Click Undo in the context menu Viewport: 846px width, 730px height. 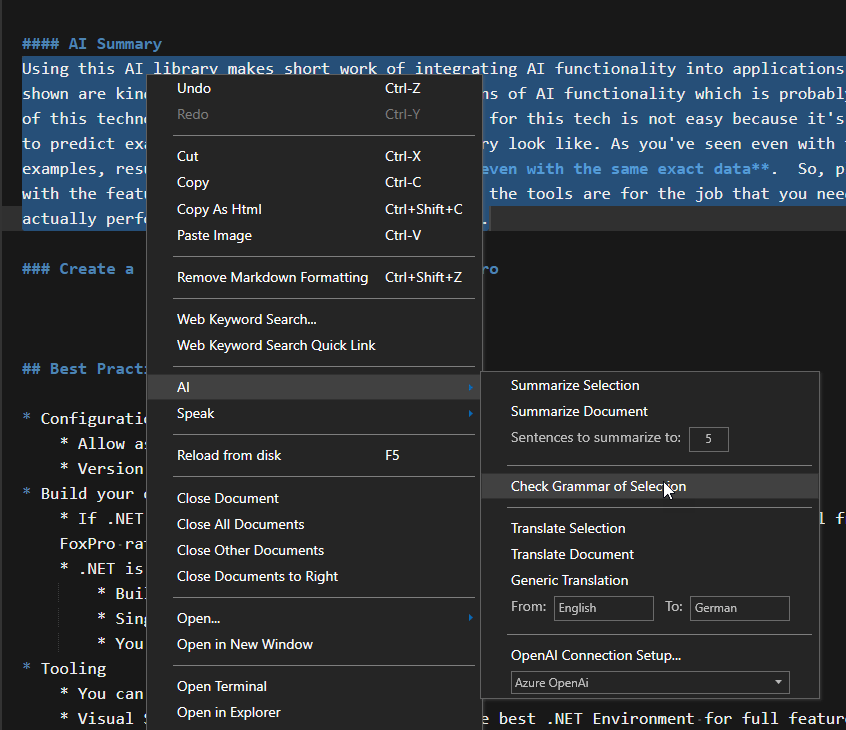point(194,88)
